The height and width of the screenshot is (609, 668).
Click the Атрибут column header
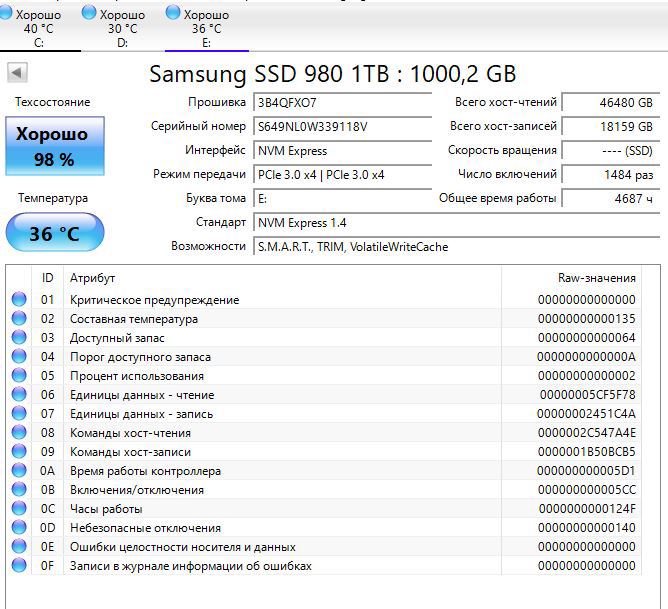tap(282, 278)
